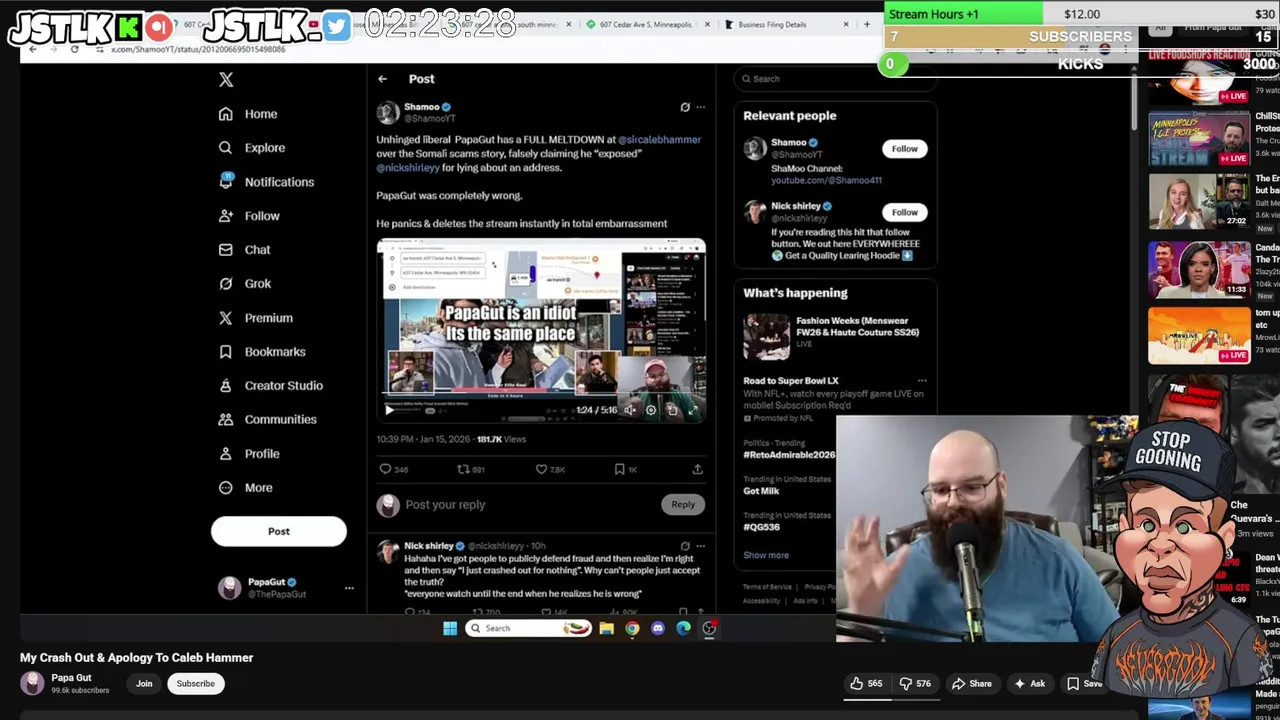Click the Grok icon on Shamoo's post
1280x720 pixels.
pos(685,107)
